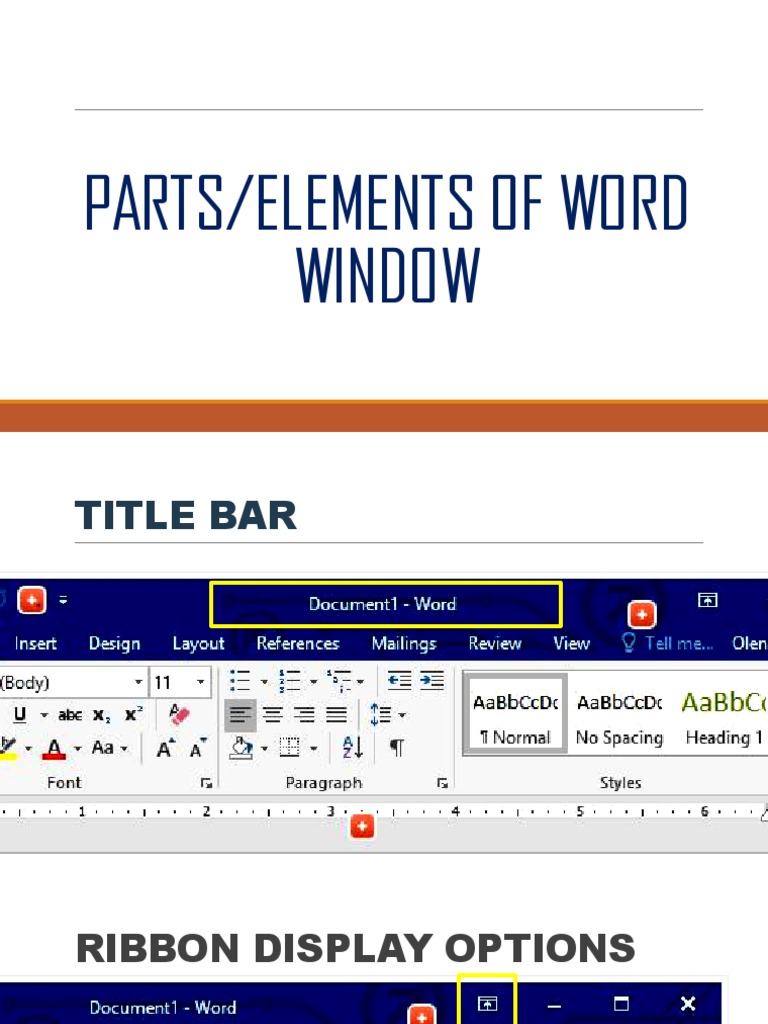Grow the font size
This screenshot has width=768, height=1024.
coord(166,748)
